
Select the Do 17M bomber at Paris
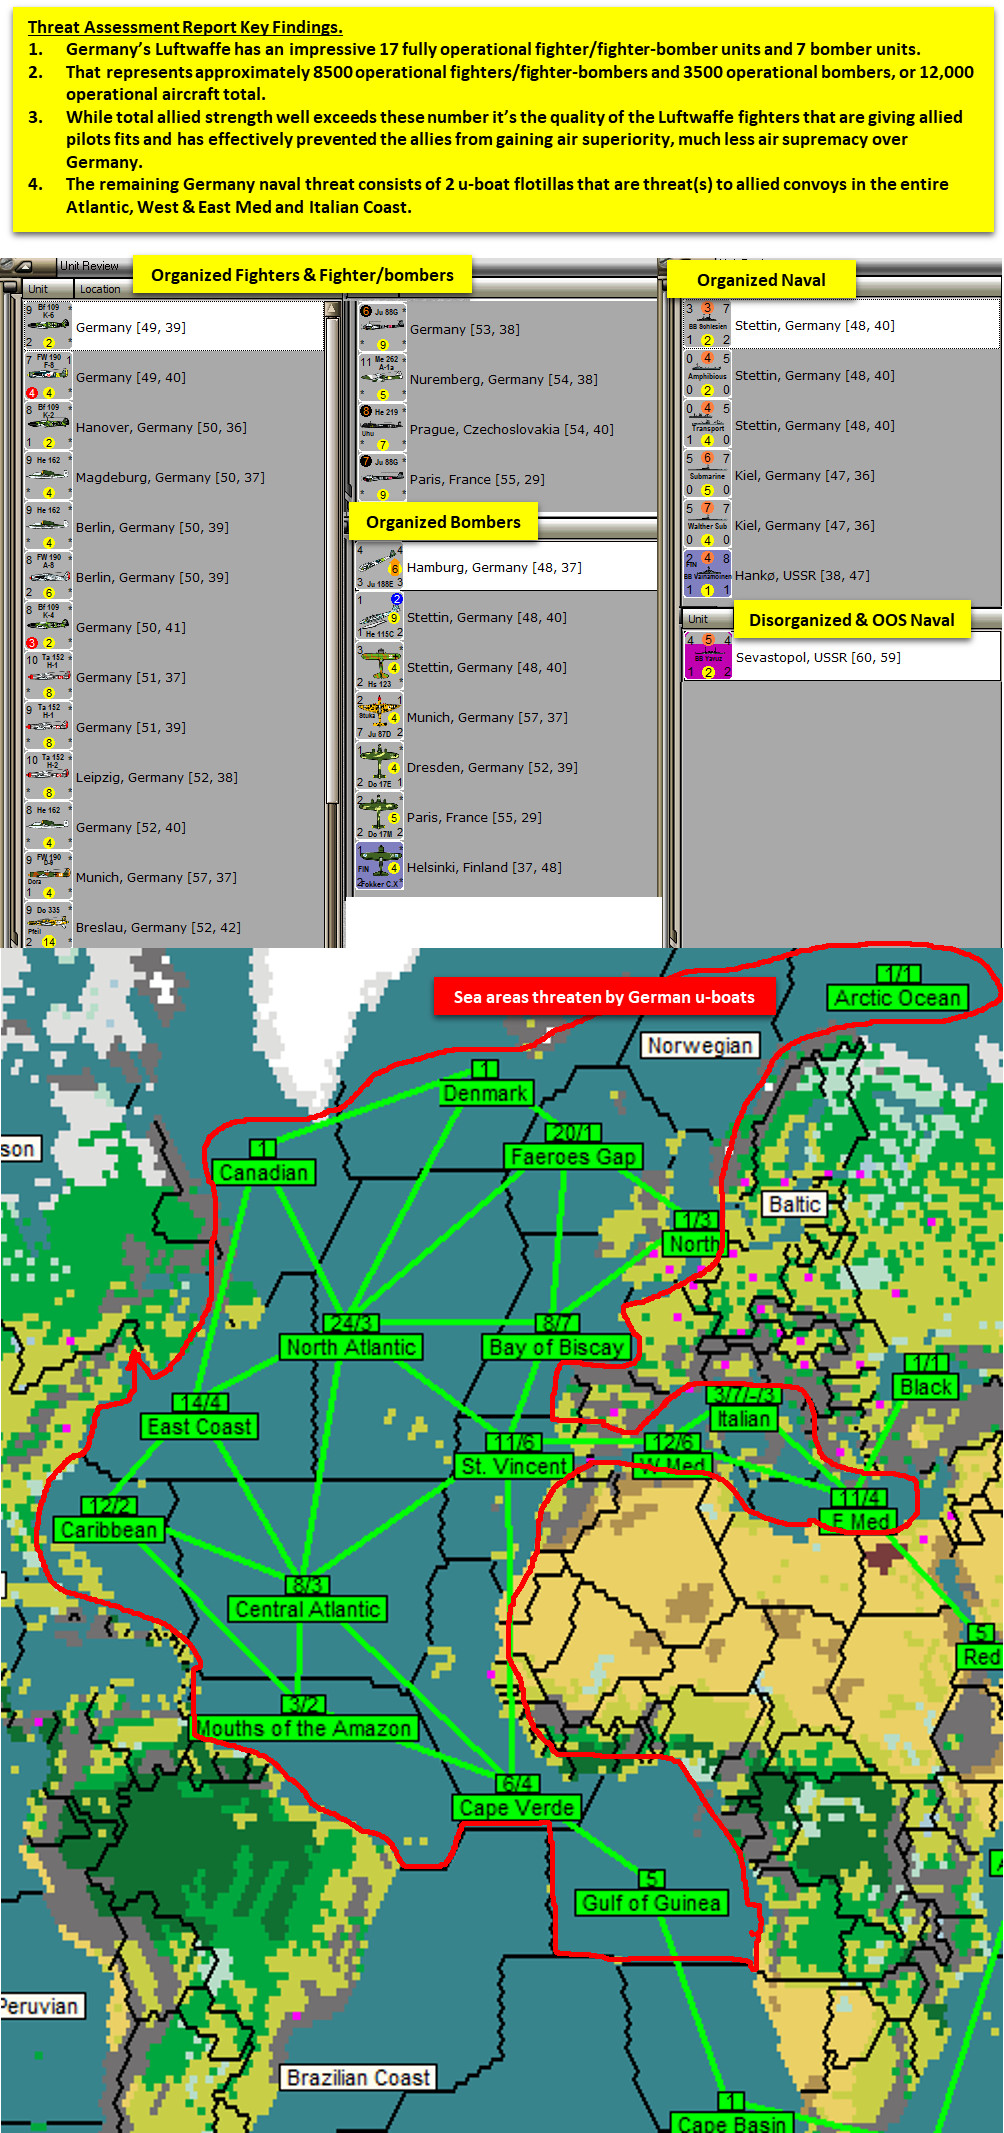pos(380,816)
